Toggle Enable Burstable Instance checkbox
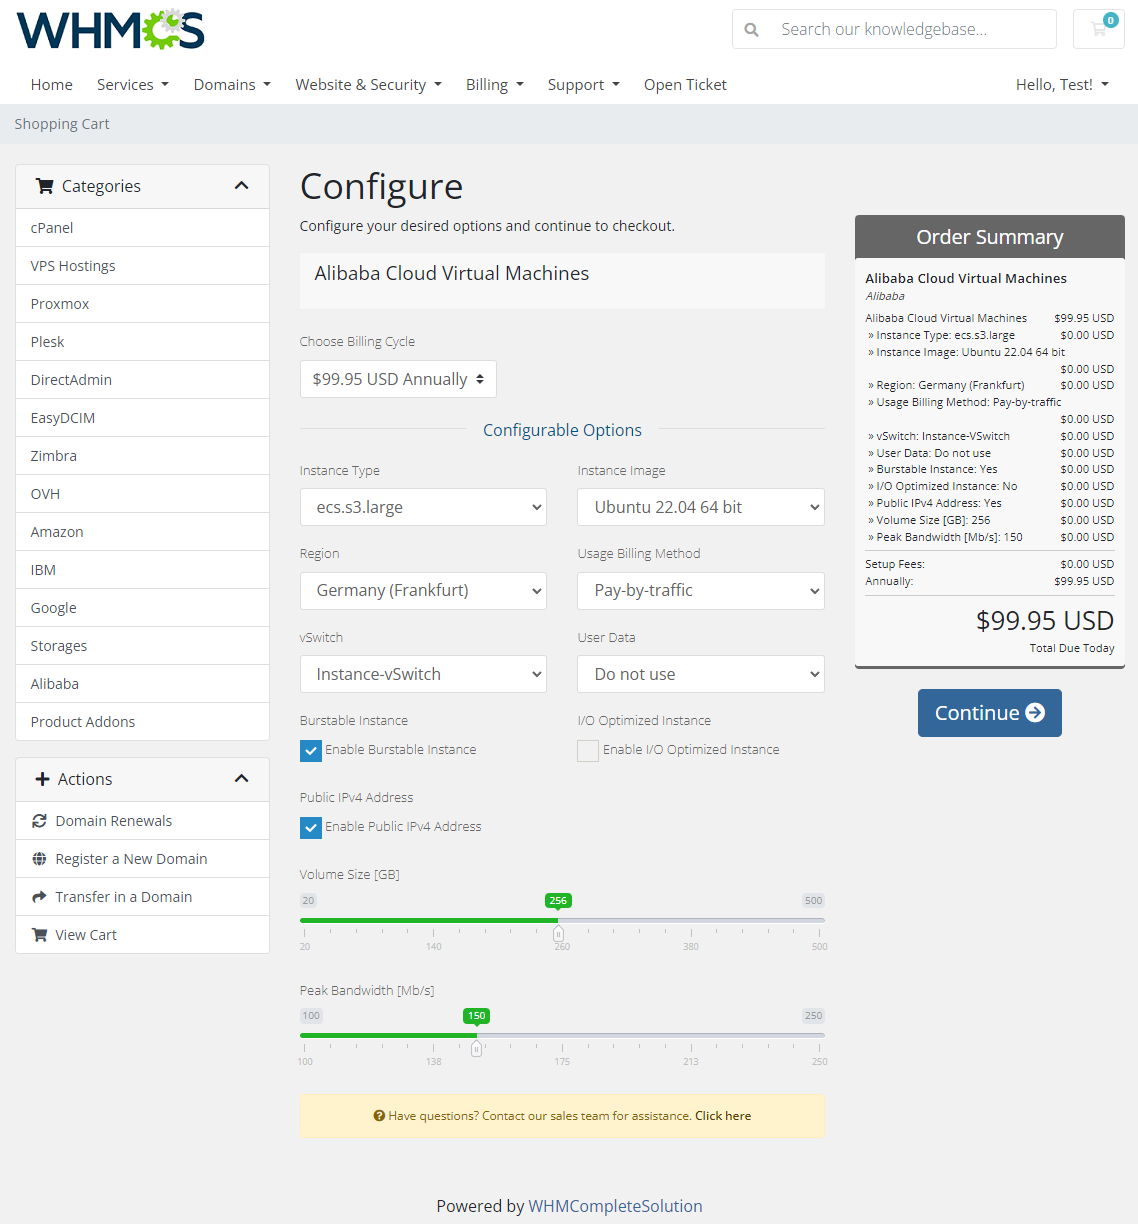 [311, 750]
